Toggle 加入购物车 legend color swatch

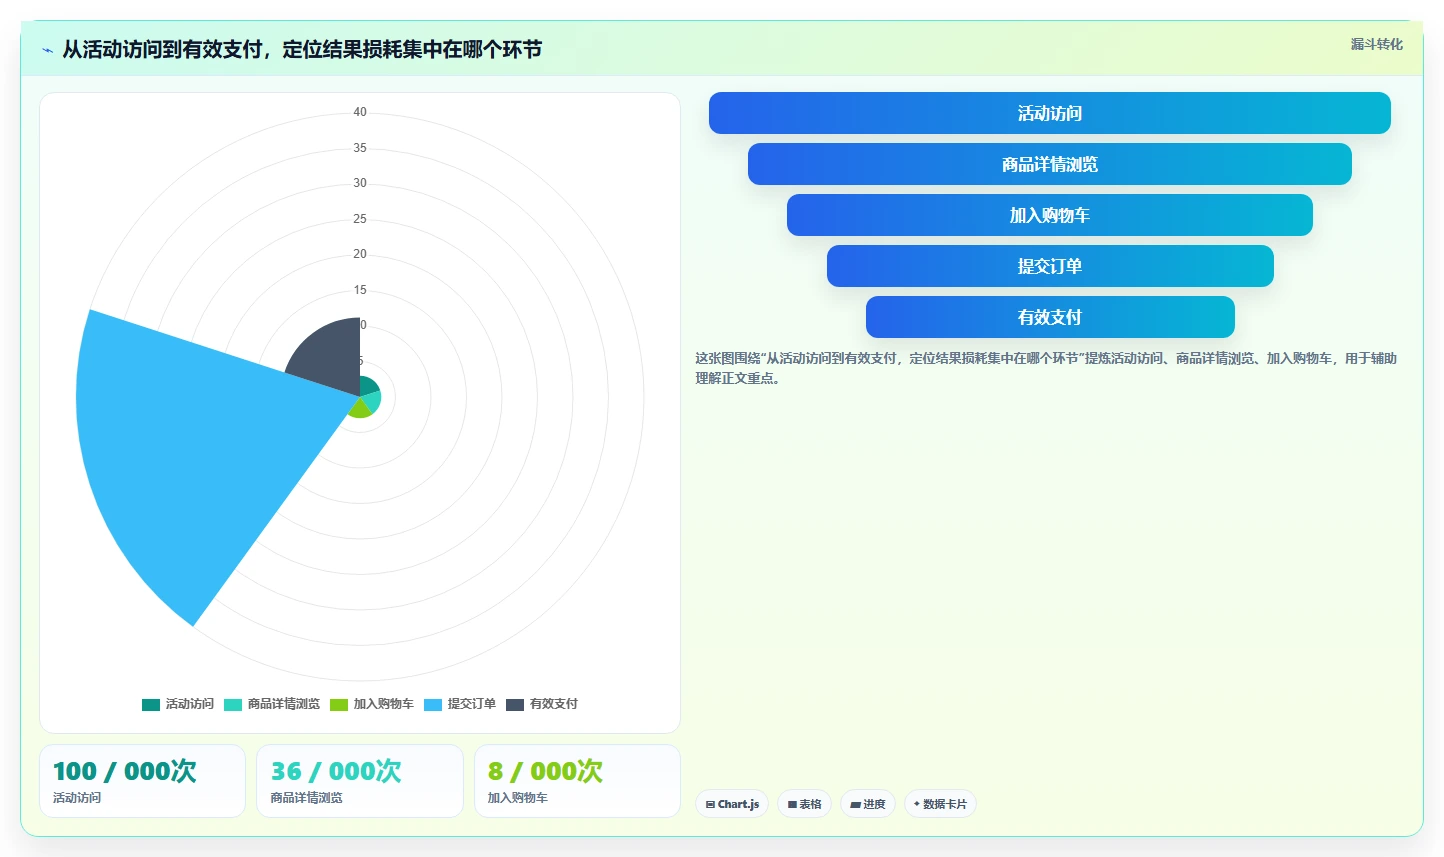[339, 704]
